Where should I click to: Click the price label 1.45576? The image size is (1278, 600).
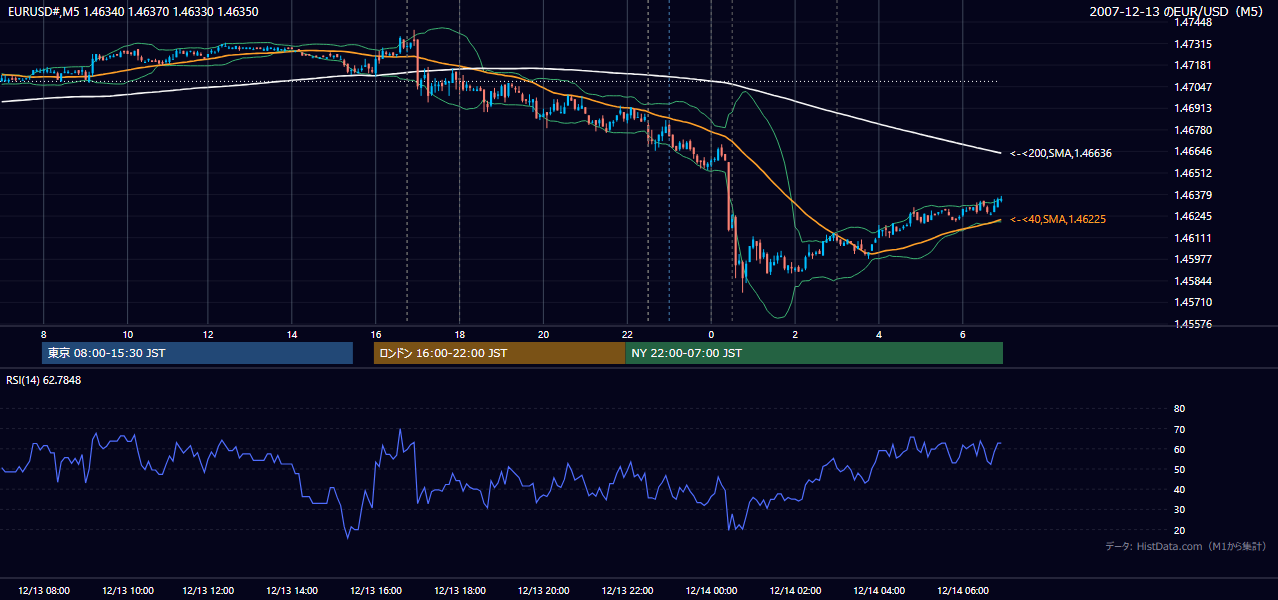(x=1195, y=324)
